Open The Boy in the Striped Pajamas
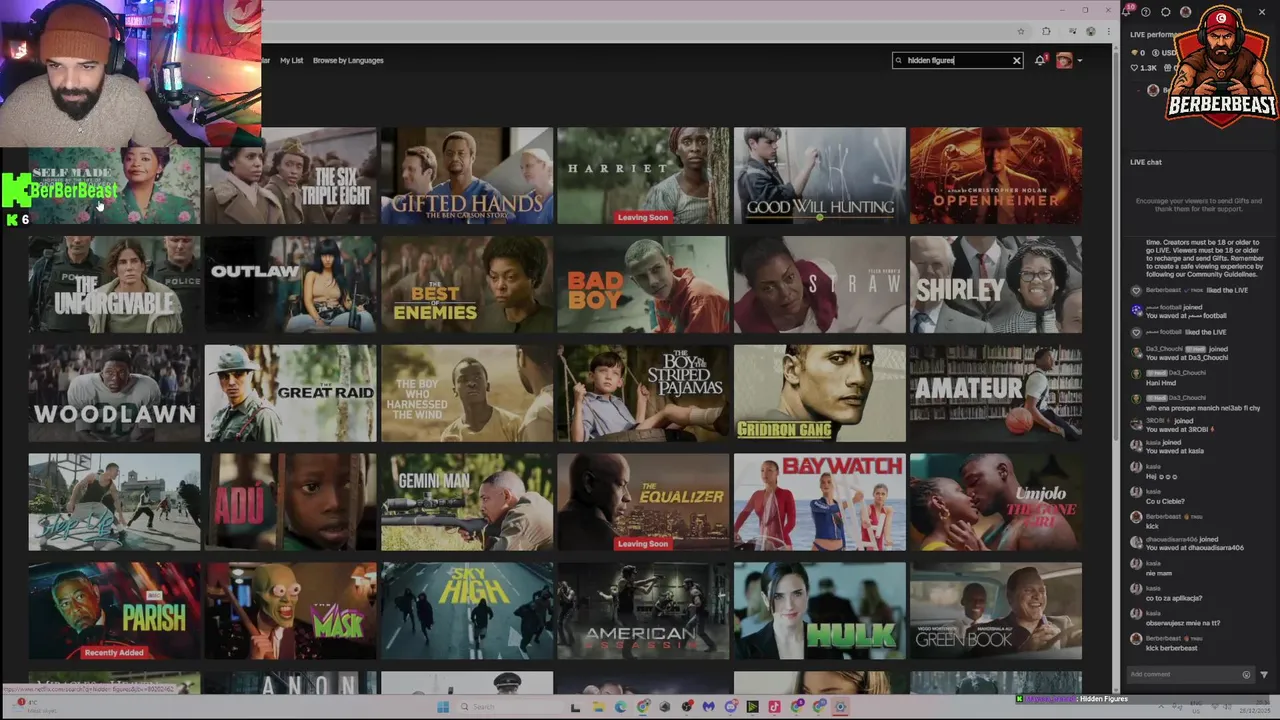The width and height of the screenshot is (1280, 720). tap(643, 393)
